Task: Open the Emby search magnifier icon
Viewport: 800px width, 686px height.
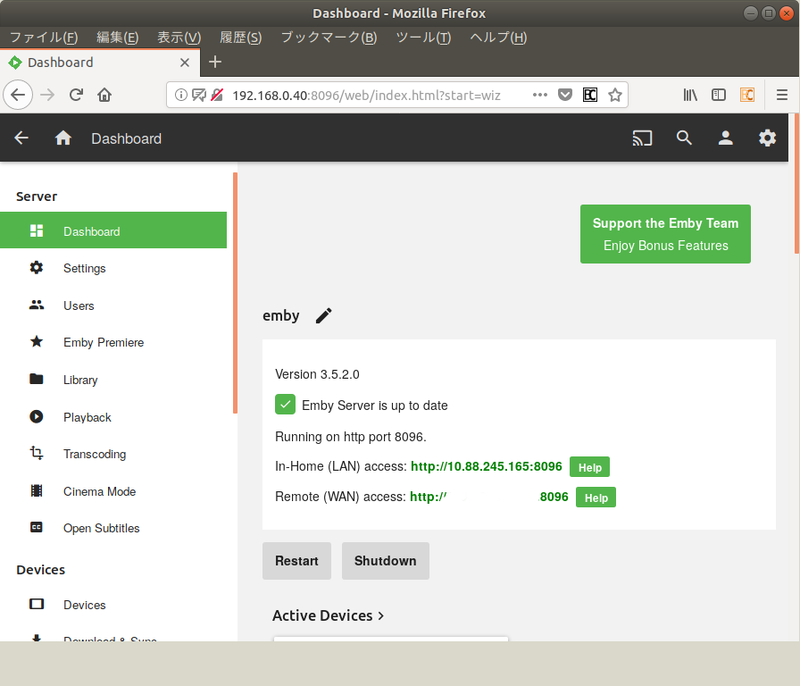Action: click(x=684, y=138)
